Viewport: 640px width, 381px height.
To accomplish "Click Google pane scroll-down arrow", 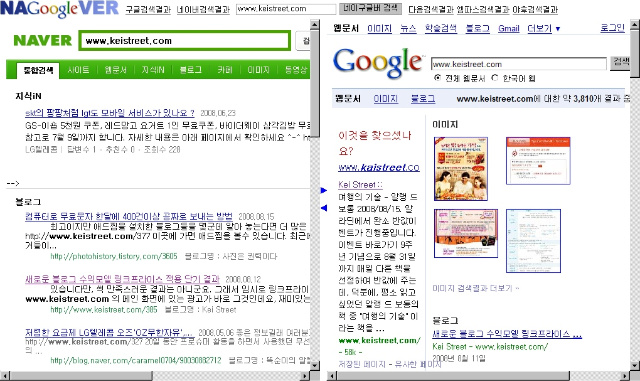I will pyautogui.click(x=635, y=365).
